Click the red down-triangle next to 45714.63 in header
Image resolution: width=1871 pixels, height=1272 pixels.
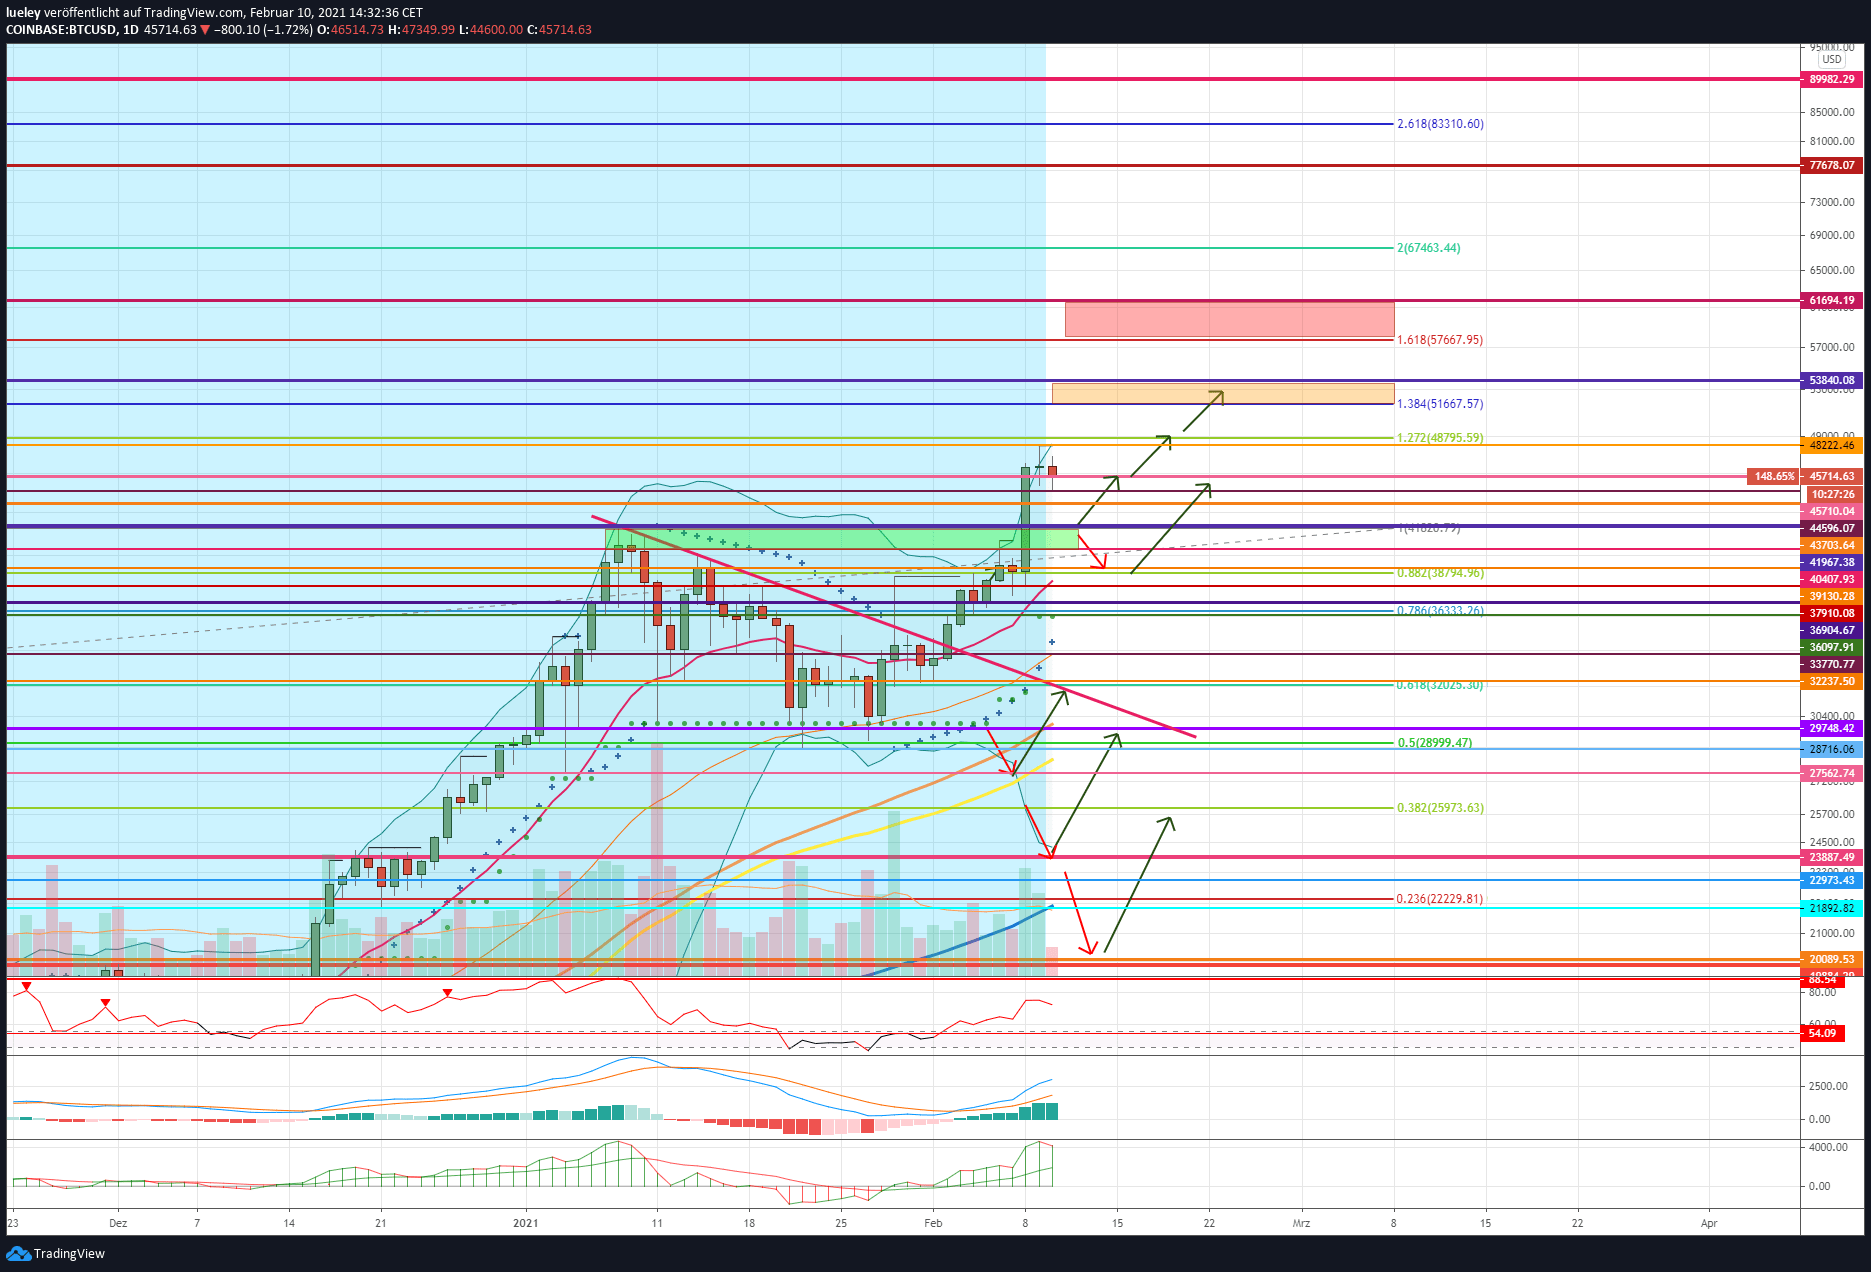point(205,30)
